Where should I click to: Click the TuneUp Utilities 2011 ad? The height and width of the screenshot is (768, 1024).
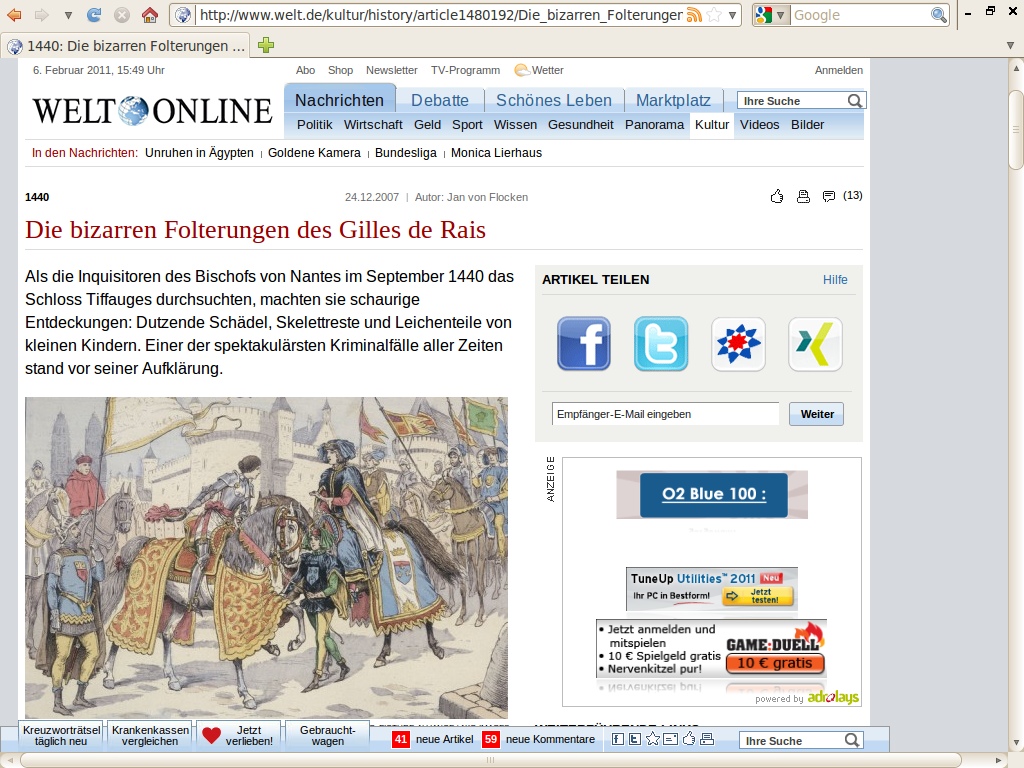coord(712,589)
